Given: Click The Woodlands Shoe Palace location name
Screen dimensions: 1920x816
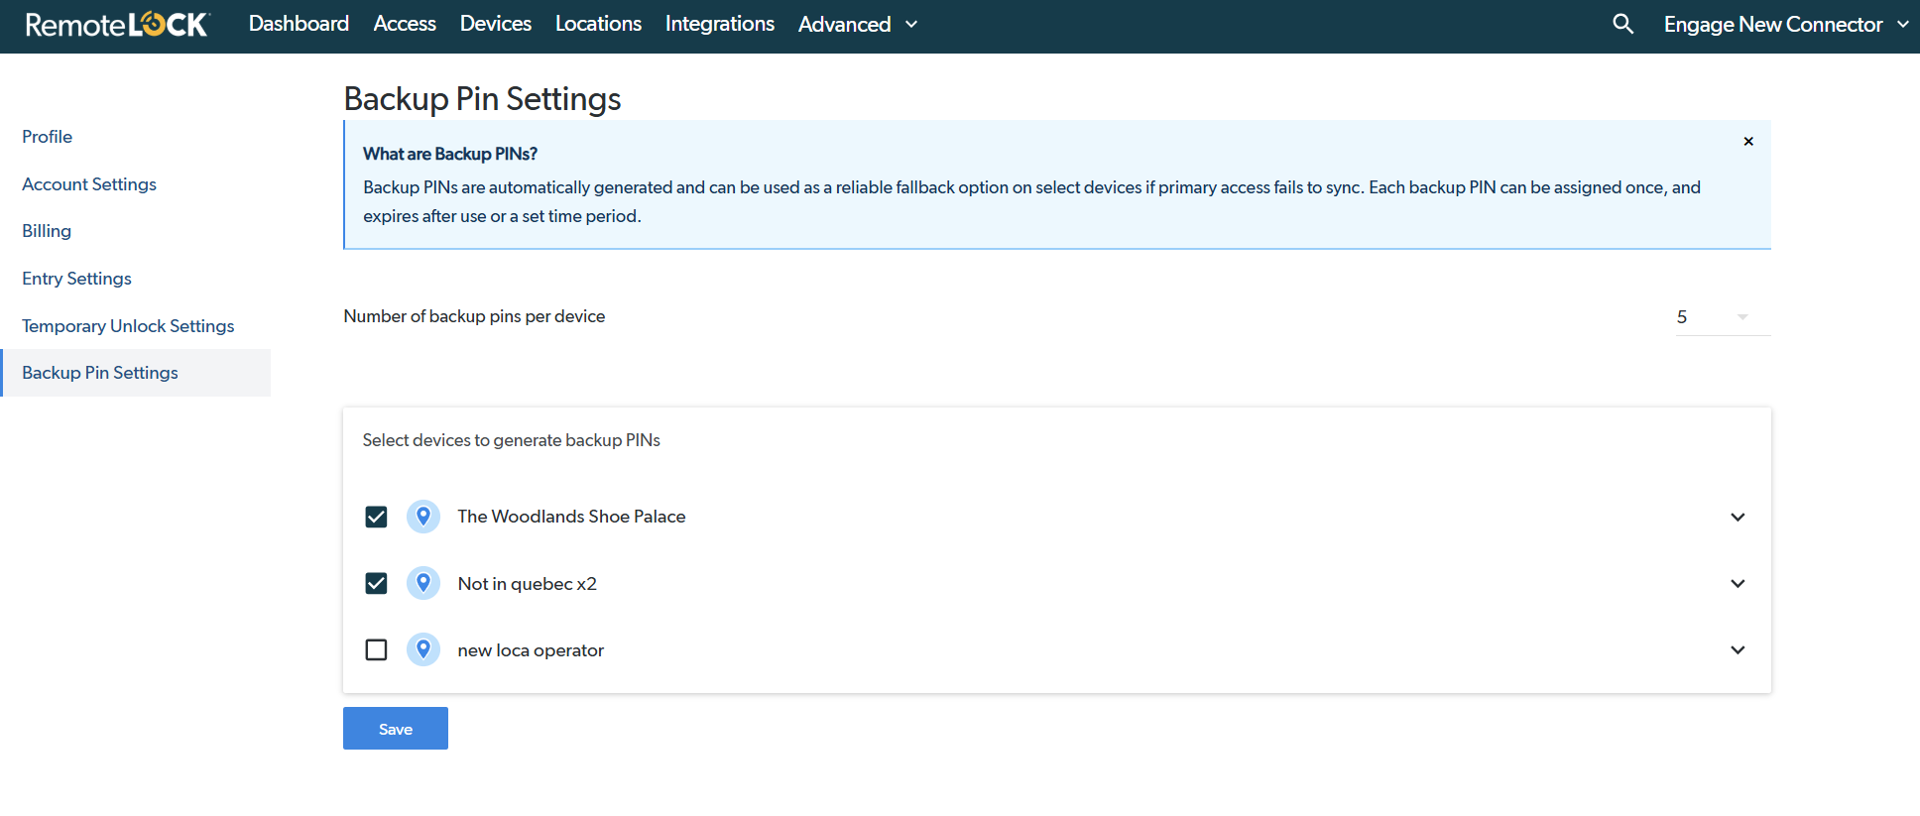Looking at the screenshot, I should [571, 517].
